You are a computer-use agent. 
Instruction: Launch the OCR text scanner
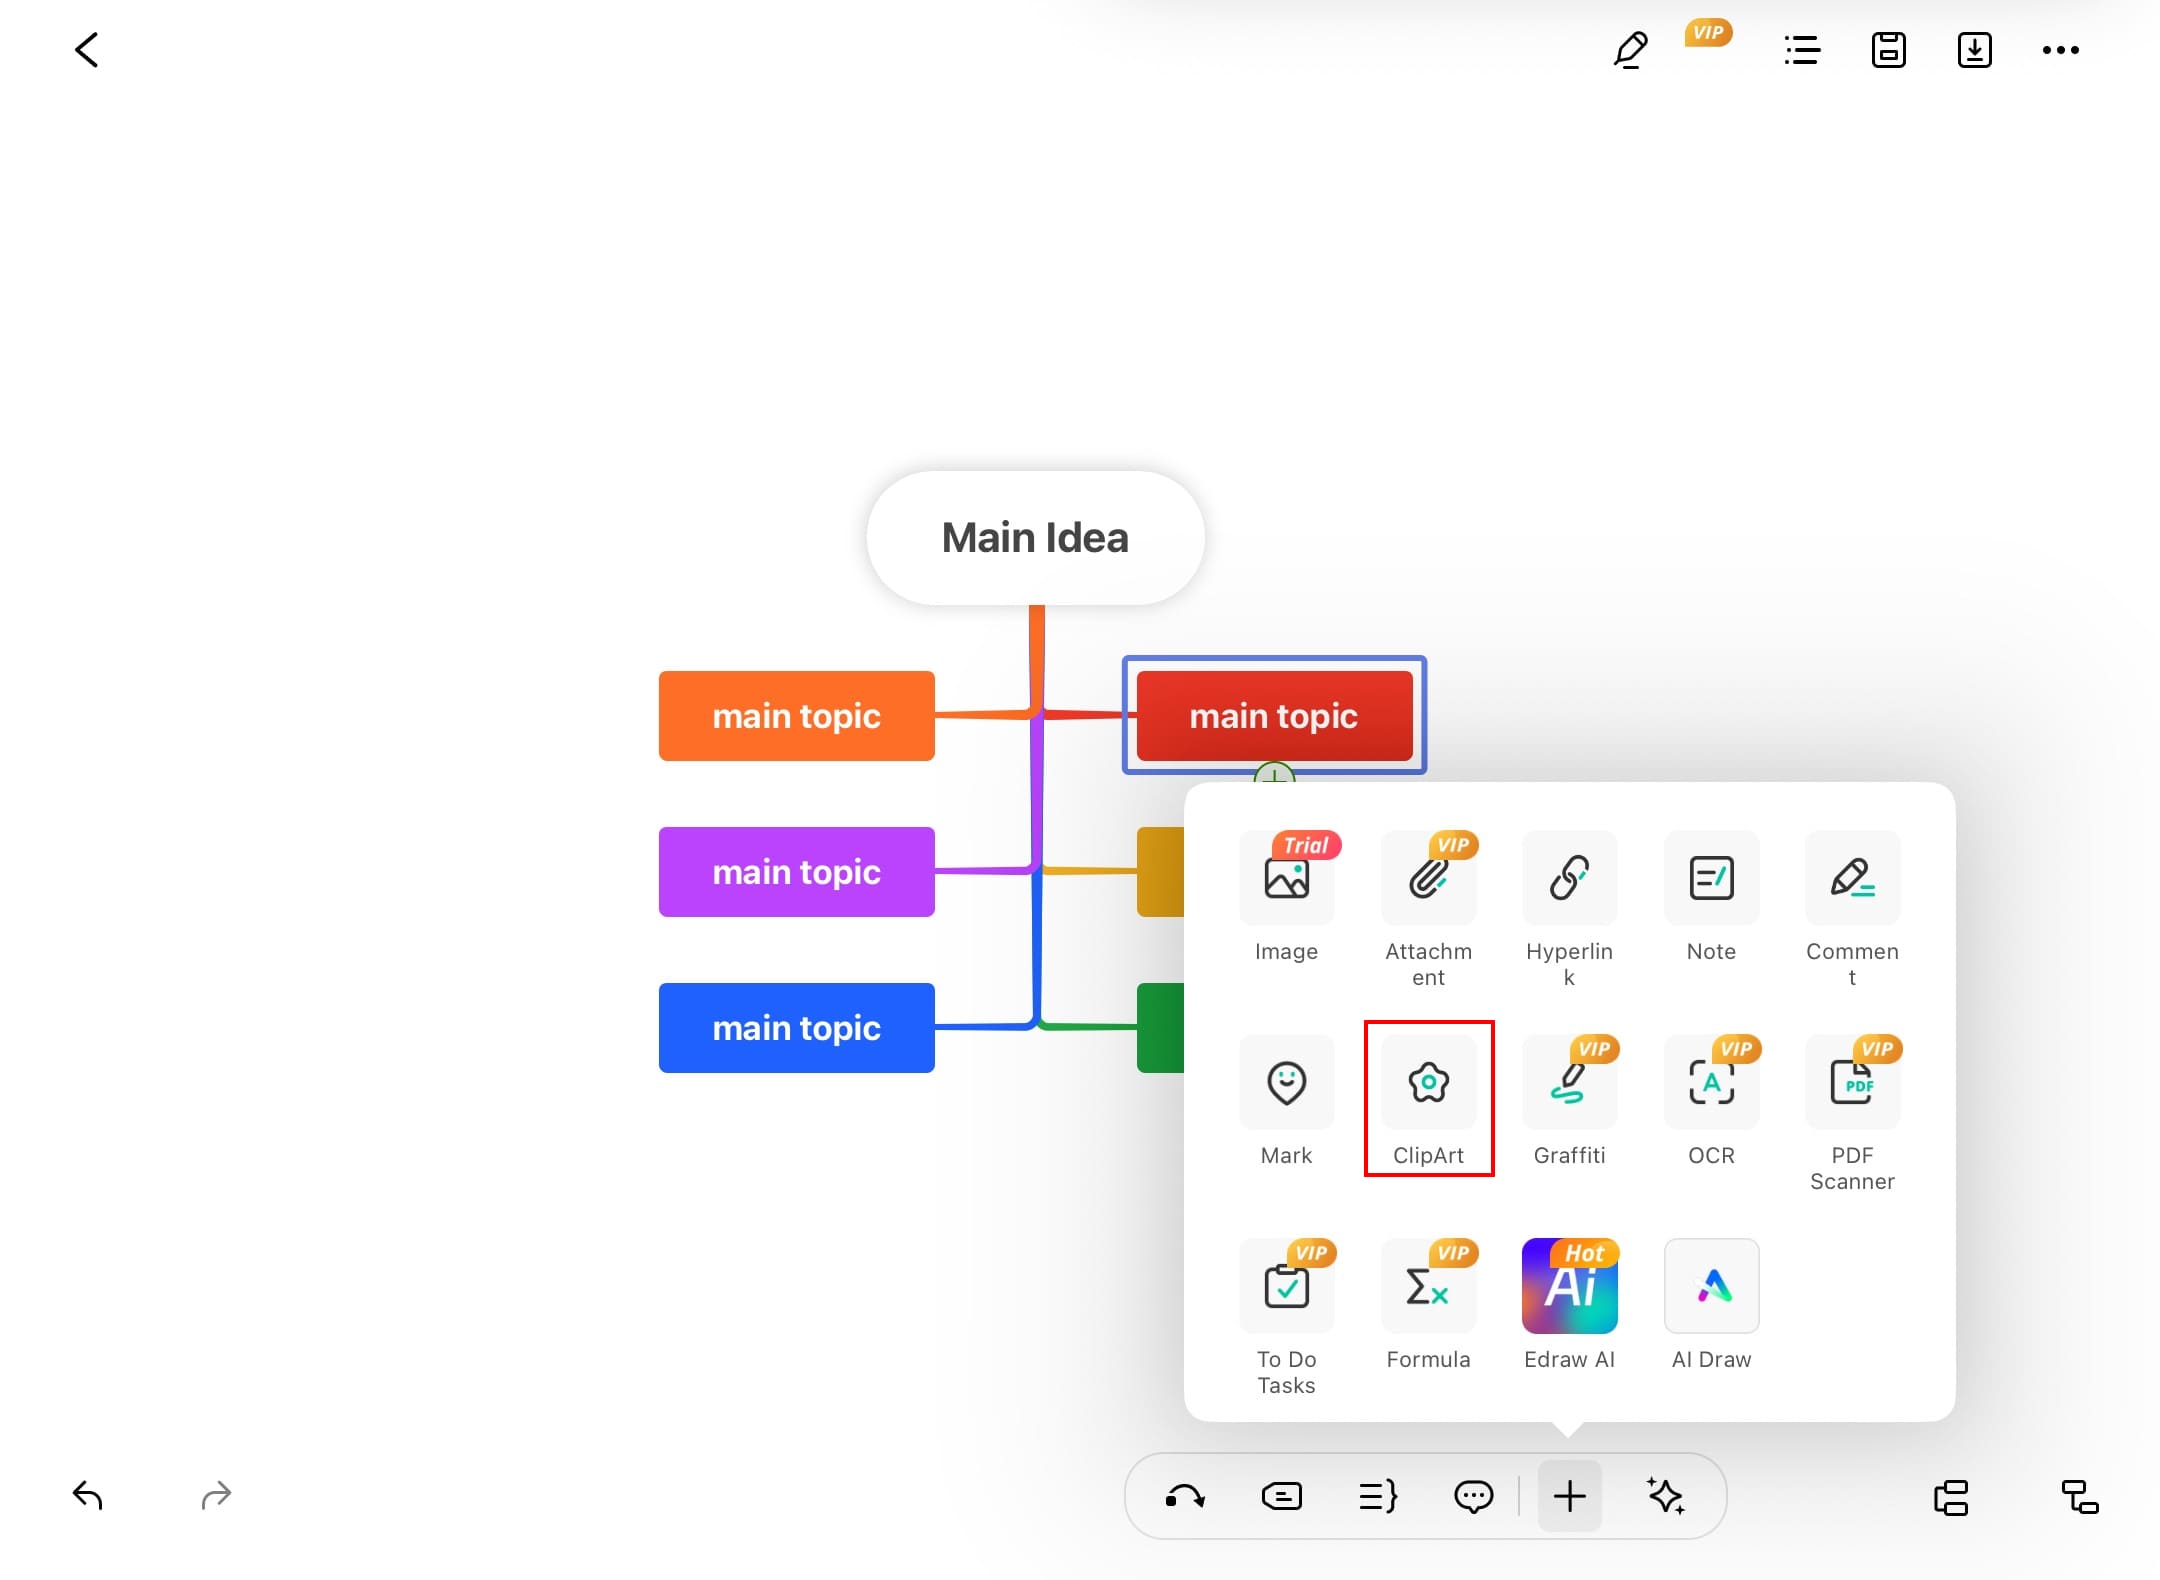point(1711,1084)
